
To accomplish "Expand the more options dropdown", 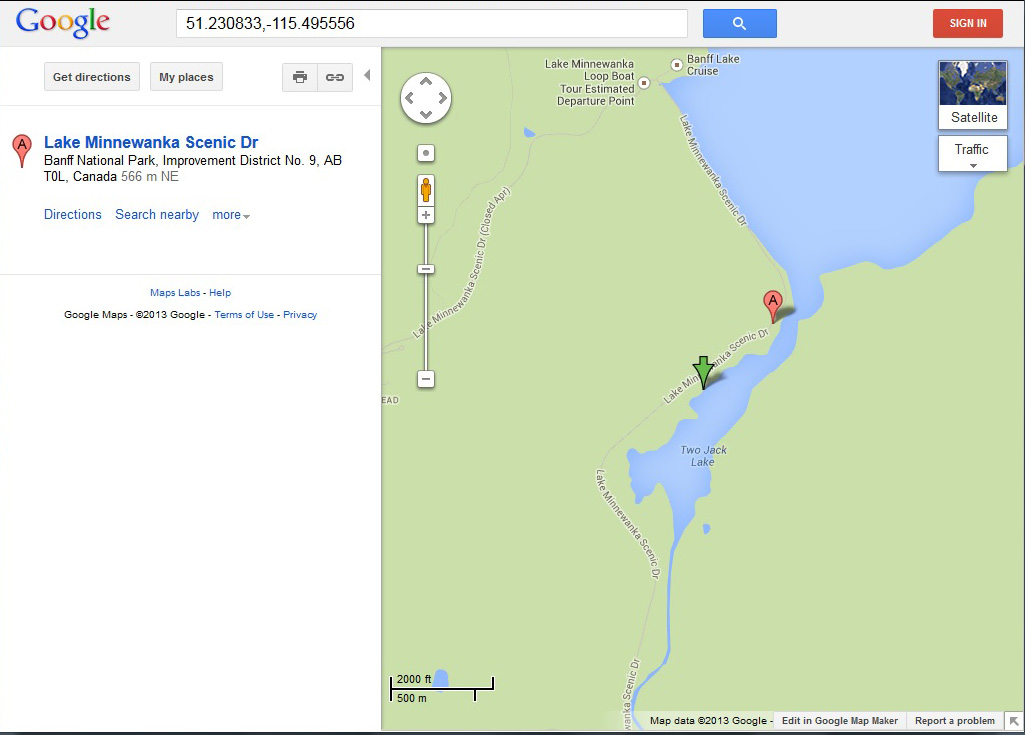I will pyautogui.click(x=231, y=215).
